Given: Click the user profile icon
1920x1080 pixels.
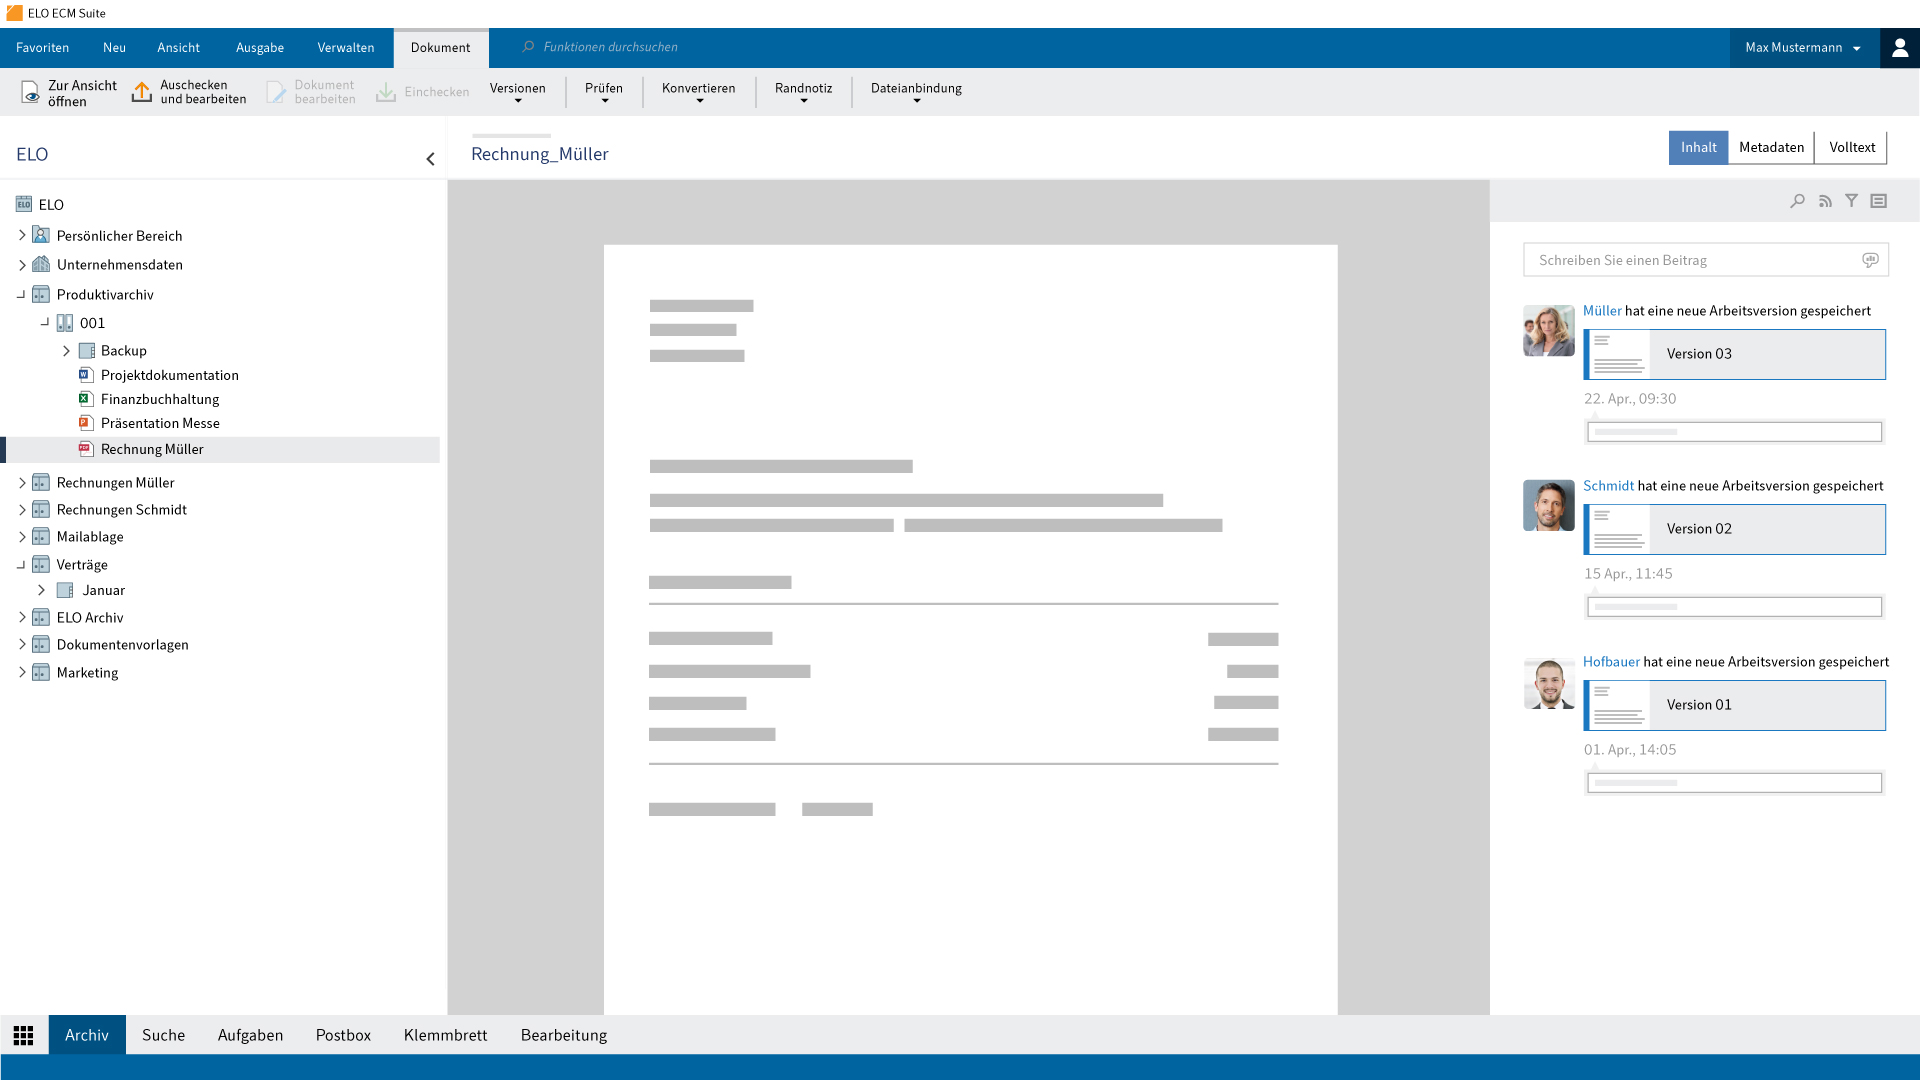Looking at the screenshot, I should (x=1899, y=48).
